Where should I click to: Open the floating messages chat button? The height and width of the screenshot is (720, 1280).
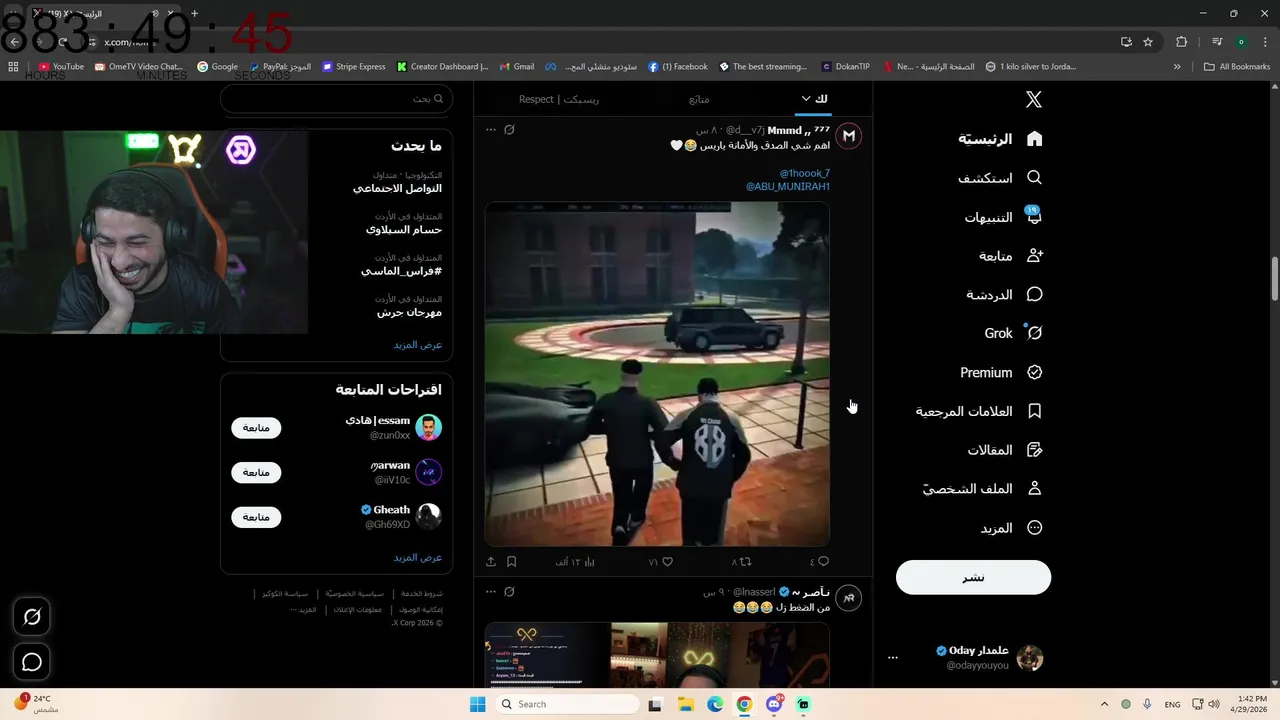pyautogui.click(x=32, y=662)
